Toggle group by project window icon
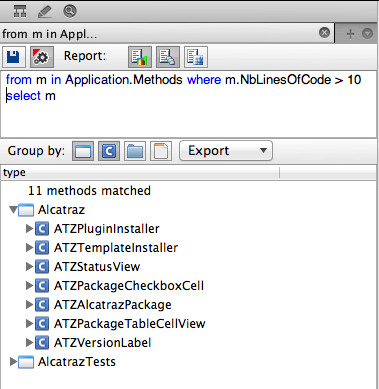 pyautogui.click(x=83, y=151)
